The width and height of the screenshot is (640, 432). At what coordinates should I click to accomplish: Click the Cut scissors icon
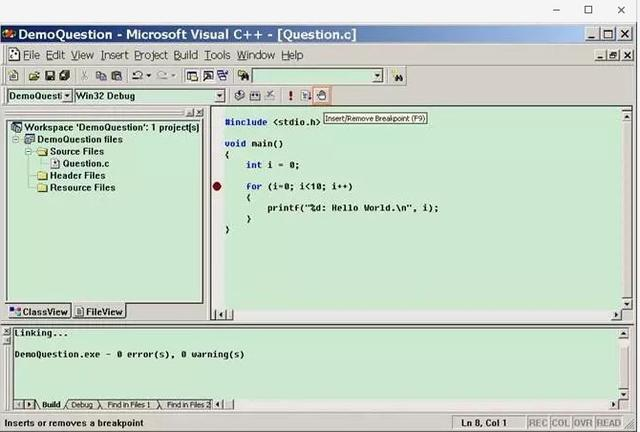click(x=84, y=76)
